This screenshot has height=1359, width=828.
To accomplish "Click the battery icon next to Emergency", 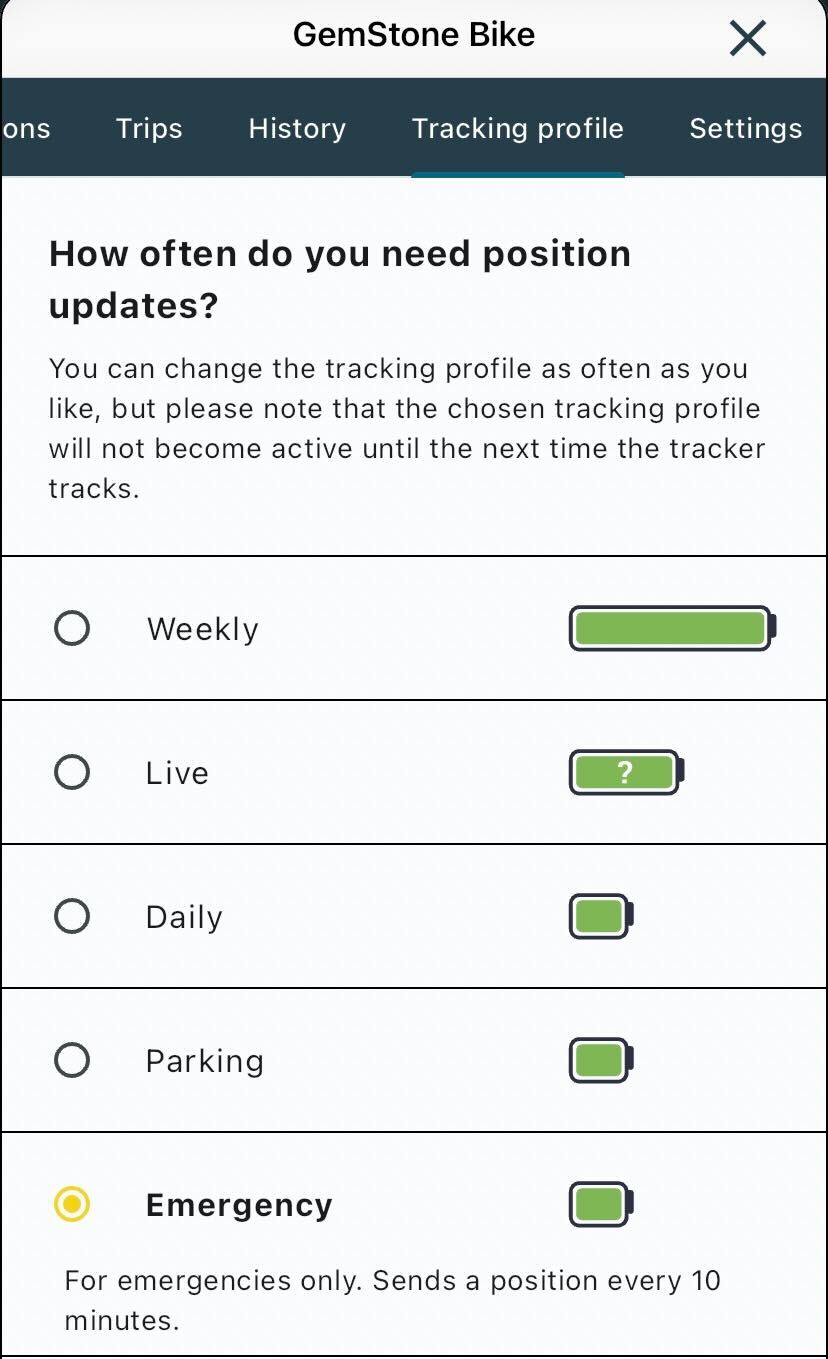I will coord(598,1204).
